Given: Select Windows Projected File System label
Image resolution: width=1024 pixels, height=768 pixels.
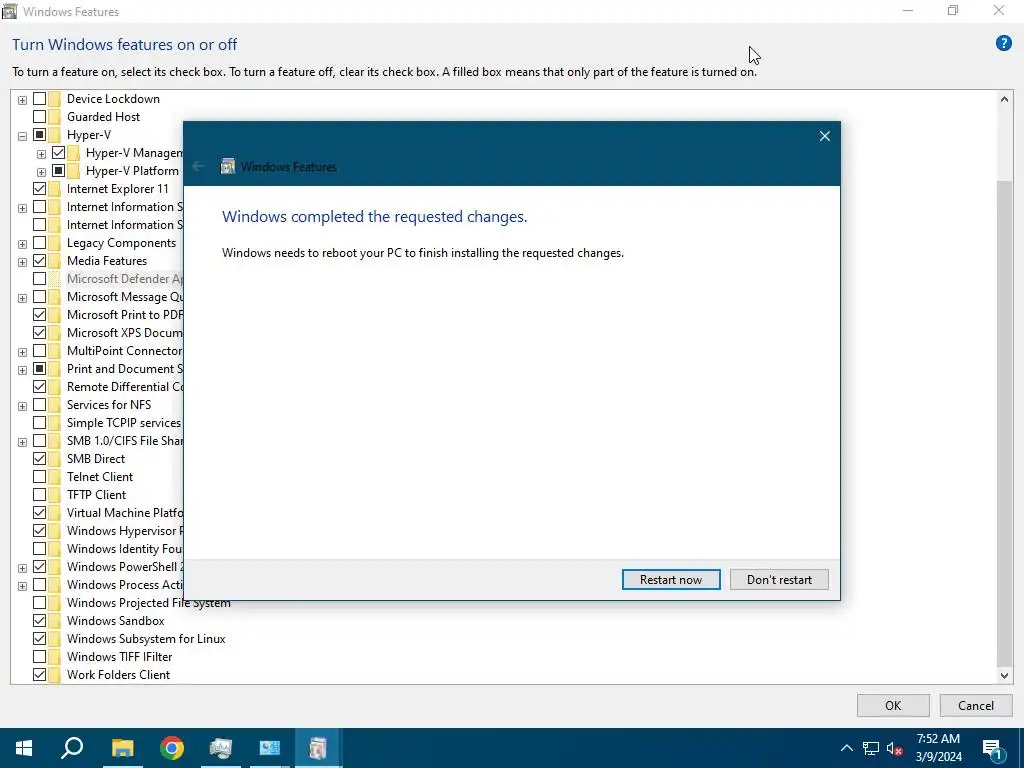Looking at the screenshot, I should [x=148, y=603].
